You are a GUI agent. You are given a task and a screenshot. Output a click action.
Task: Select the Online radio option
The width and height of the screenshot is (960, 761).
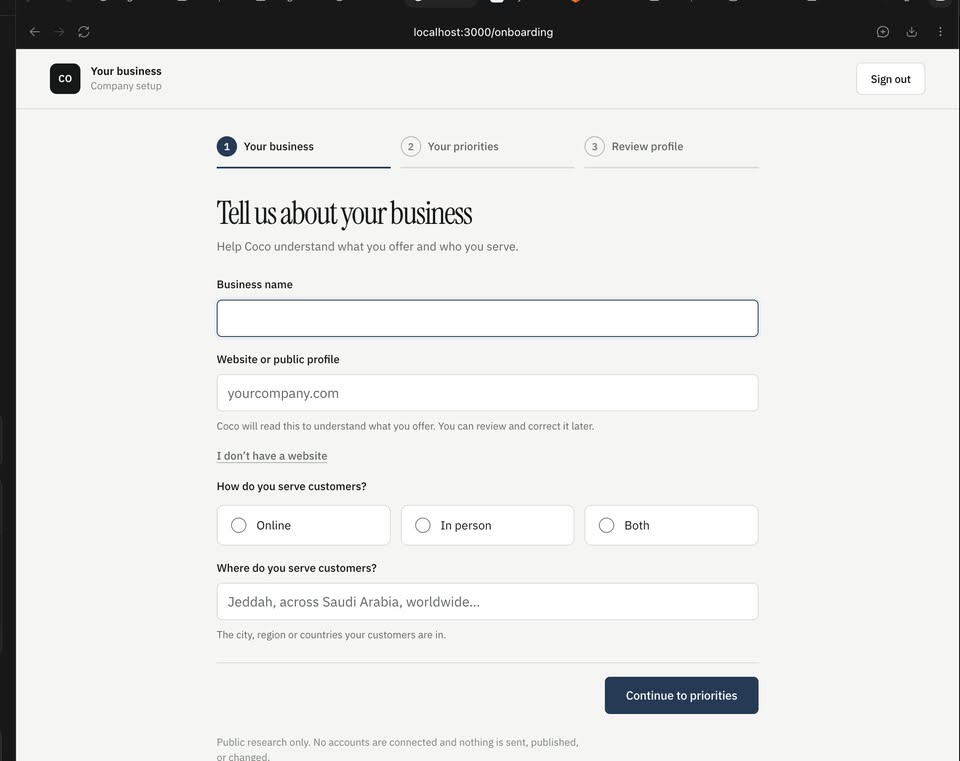pos(304,525)
